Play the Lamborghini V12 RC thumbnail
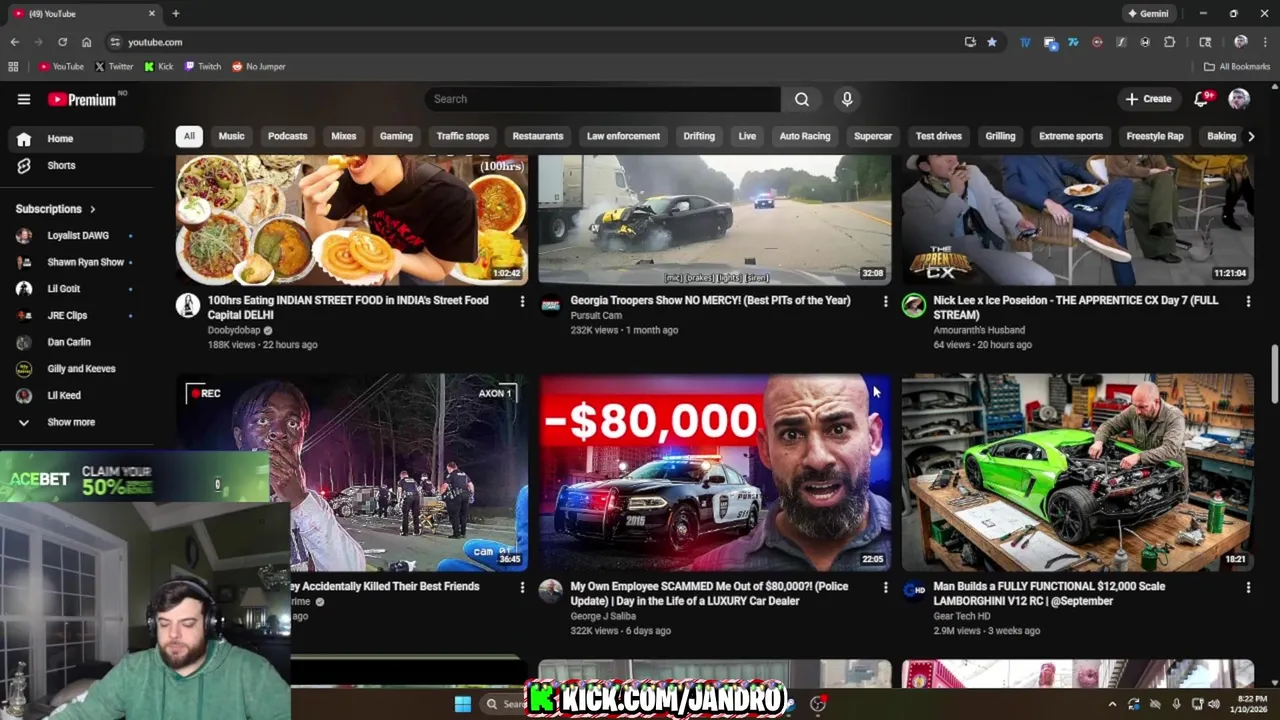This screenshot has height=720, width=1280. point(1078,472)
